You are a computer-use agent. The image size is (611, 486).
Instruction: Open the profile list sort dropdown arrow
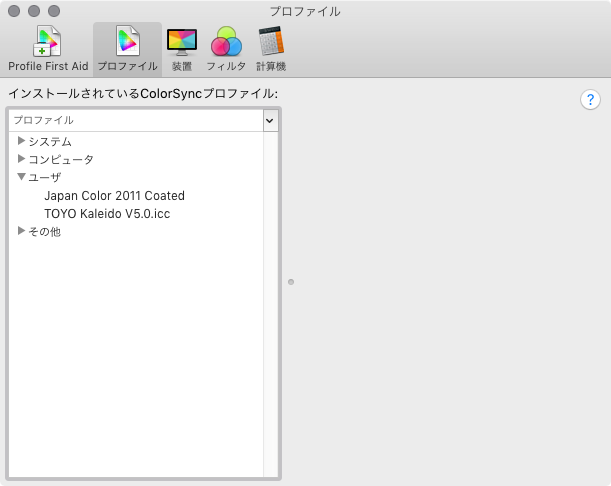pyautogui.click(x=270, y=120)
